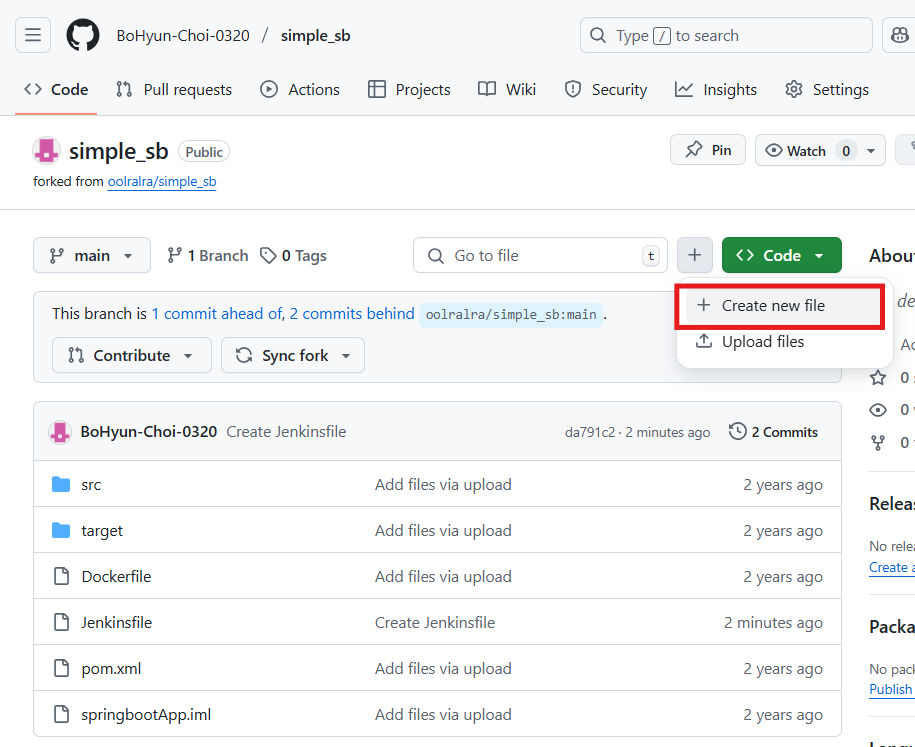Click Add files via upload in pom.xml row
The image size is (915, 747).
pyautogui.click(x=443, y=668)
